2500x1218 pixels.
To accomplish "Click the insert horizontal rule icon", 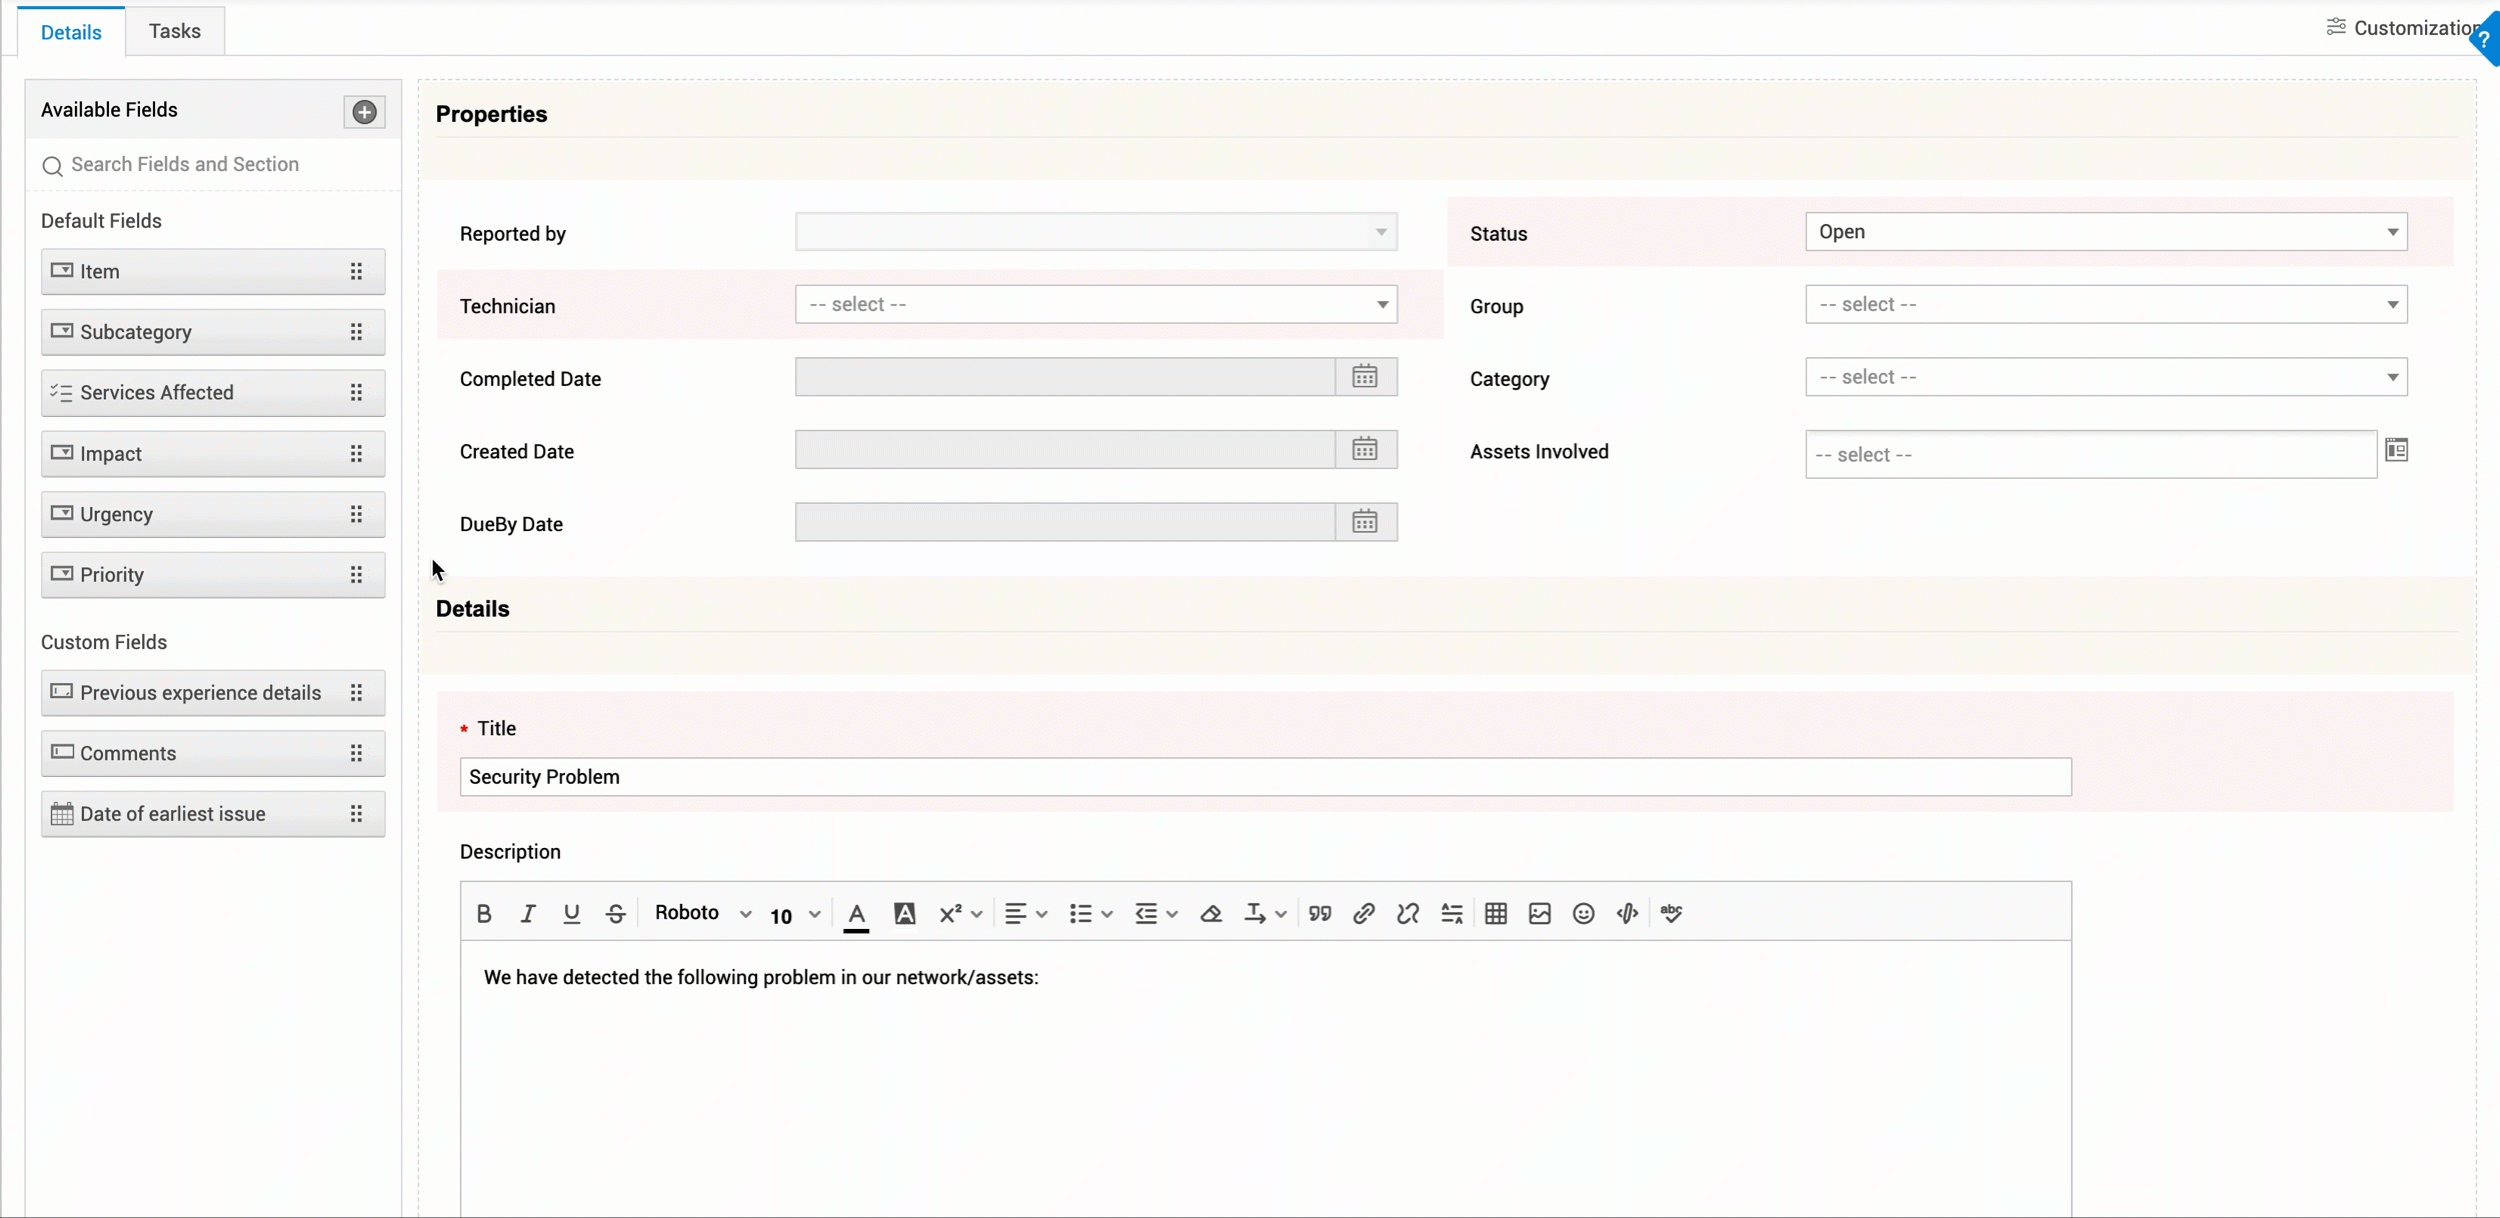I will click(x=1452, y=913).
